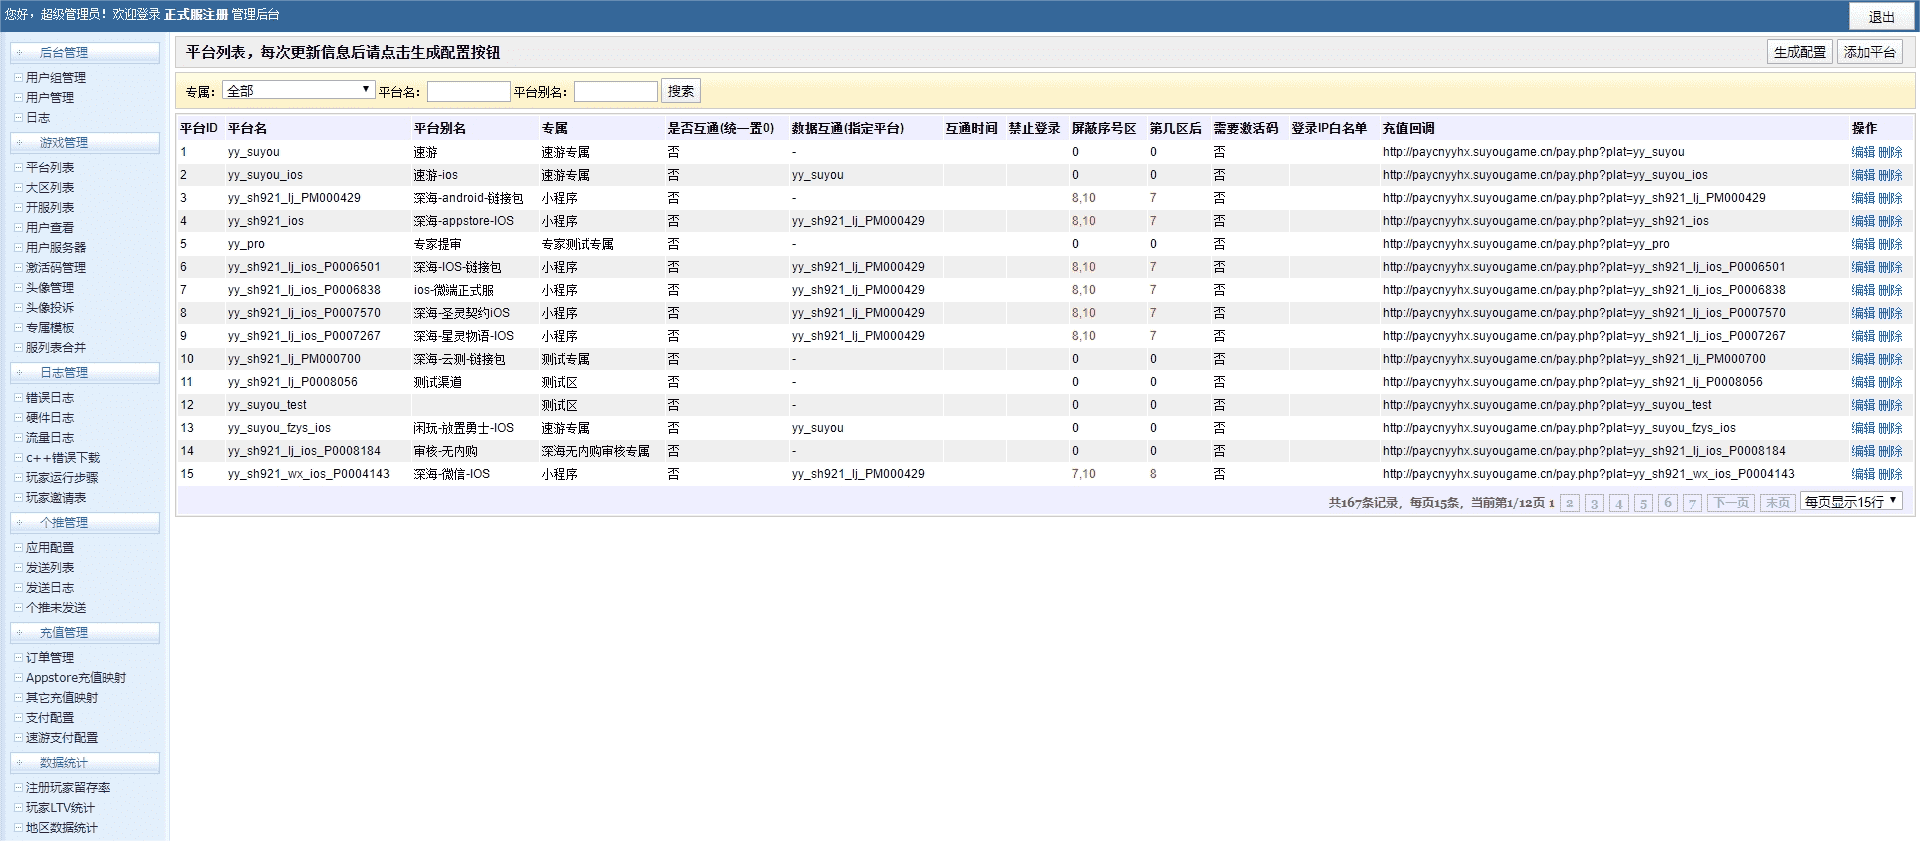Collapse the 后台管理 sidebar section
This screenshot has width=1920, height=841.
click(x=85, y=53)
